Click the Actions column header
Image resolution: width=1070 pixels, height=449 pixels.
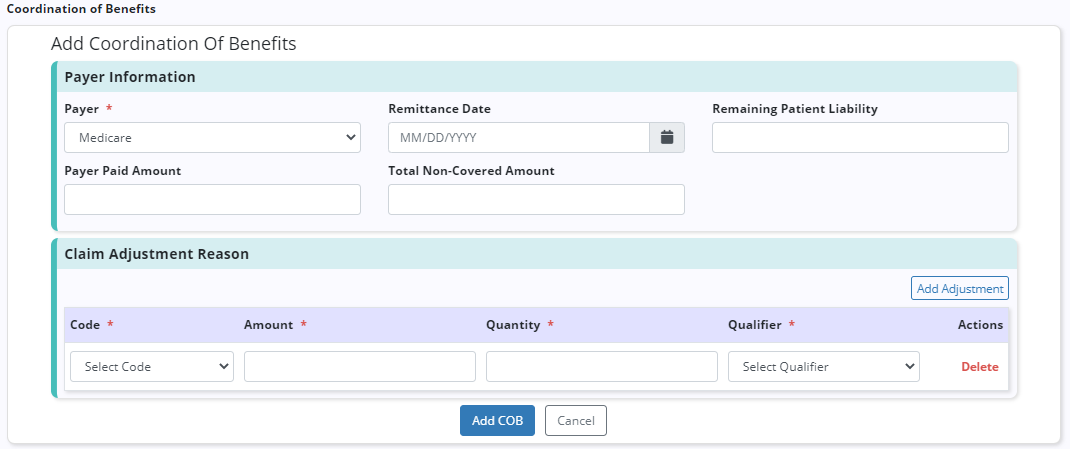[979, 325]
